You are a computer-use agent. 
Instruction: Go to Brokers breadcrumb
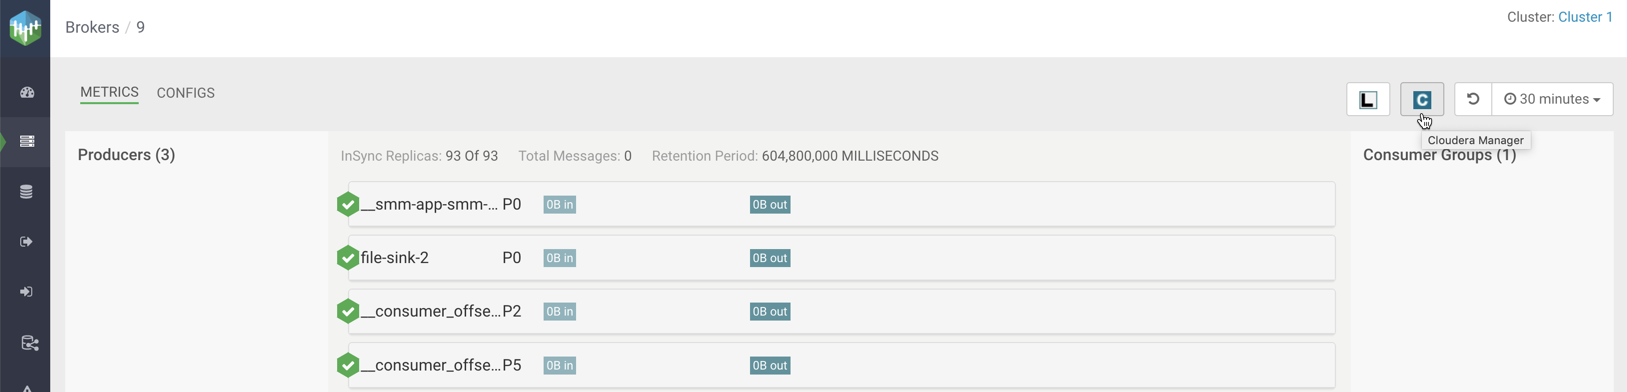(x=92, y=27)
